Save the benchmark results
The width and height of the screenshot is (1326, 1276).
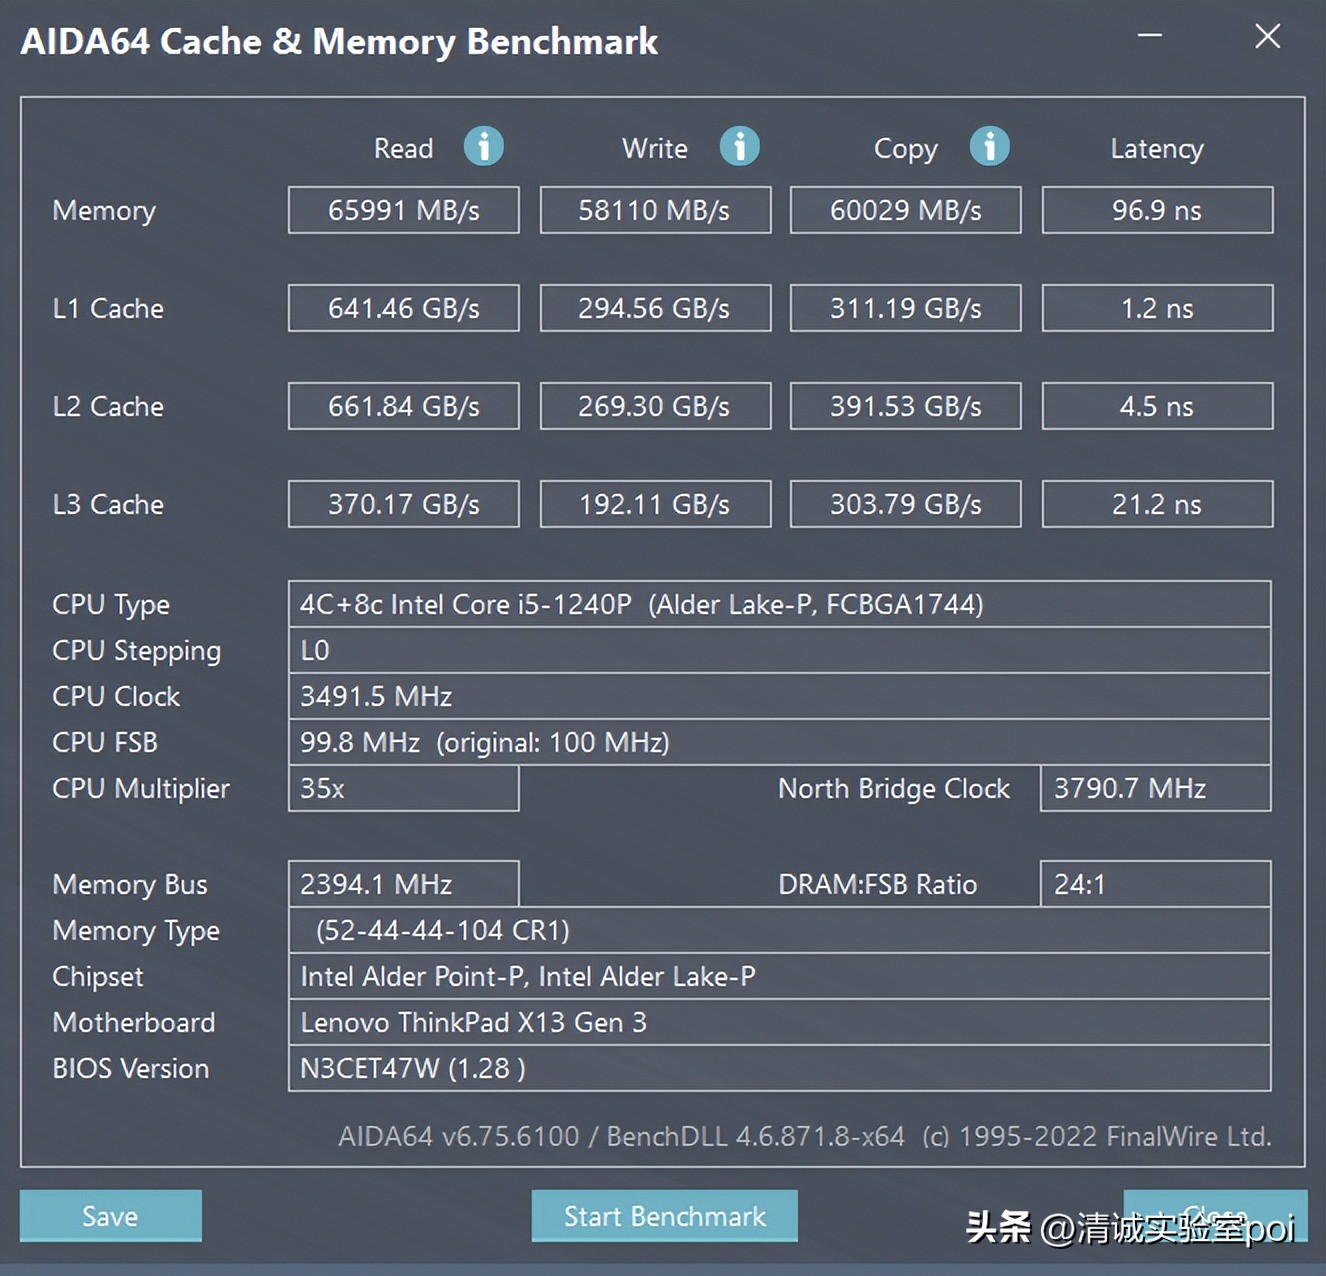pyautogui.click(x=110, y=1216)
